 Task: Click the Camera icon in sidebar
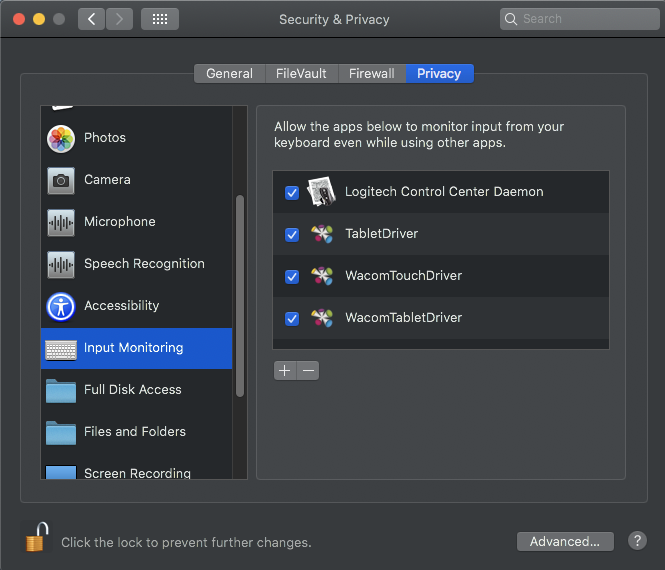click(x=61, y=181)
